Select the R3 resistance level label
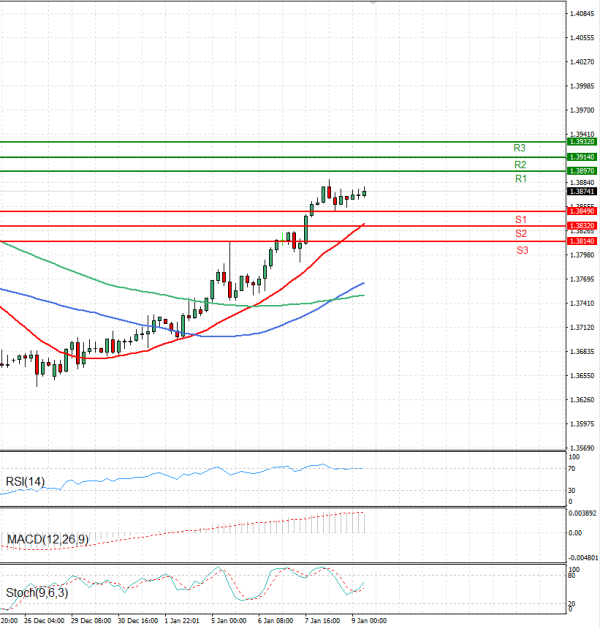Screen dimensions: 600x629 point(519,147)
